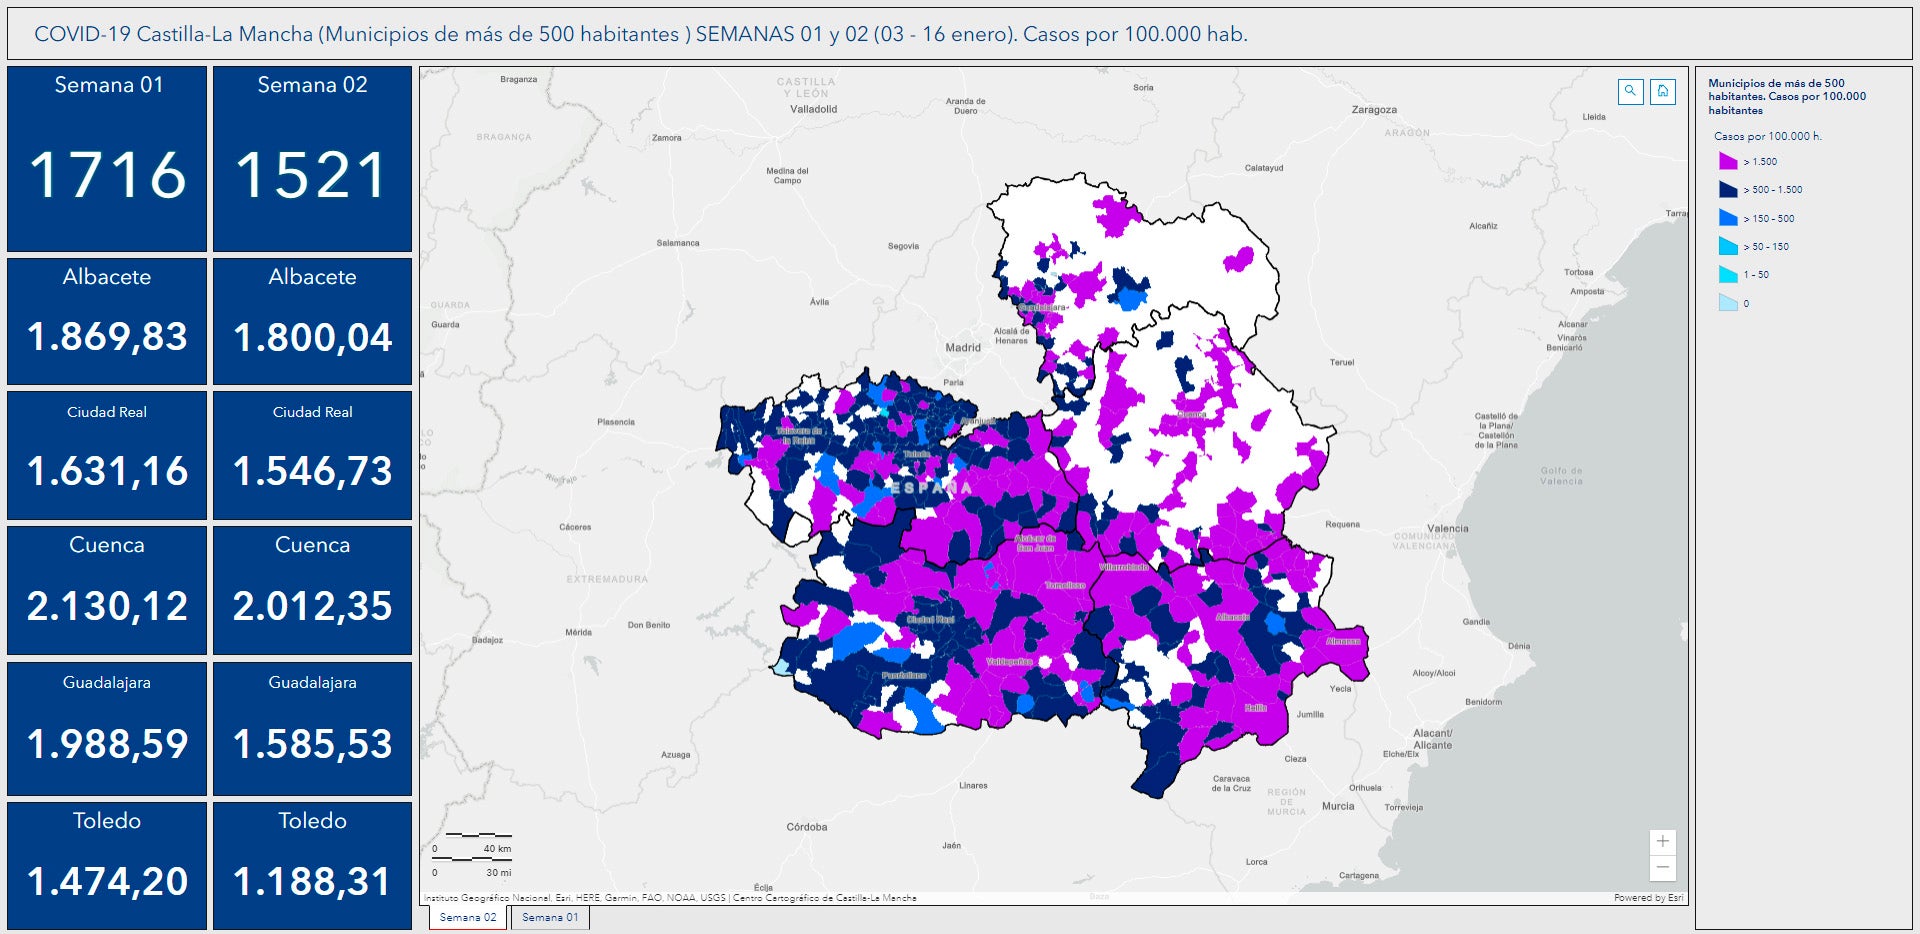The width and height of the screenshot is (1920, 934).
Task: Click the Murcia label on the map
Action: pyautogui.click(x=1338, y=806)
